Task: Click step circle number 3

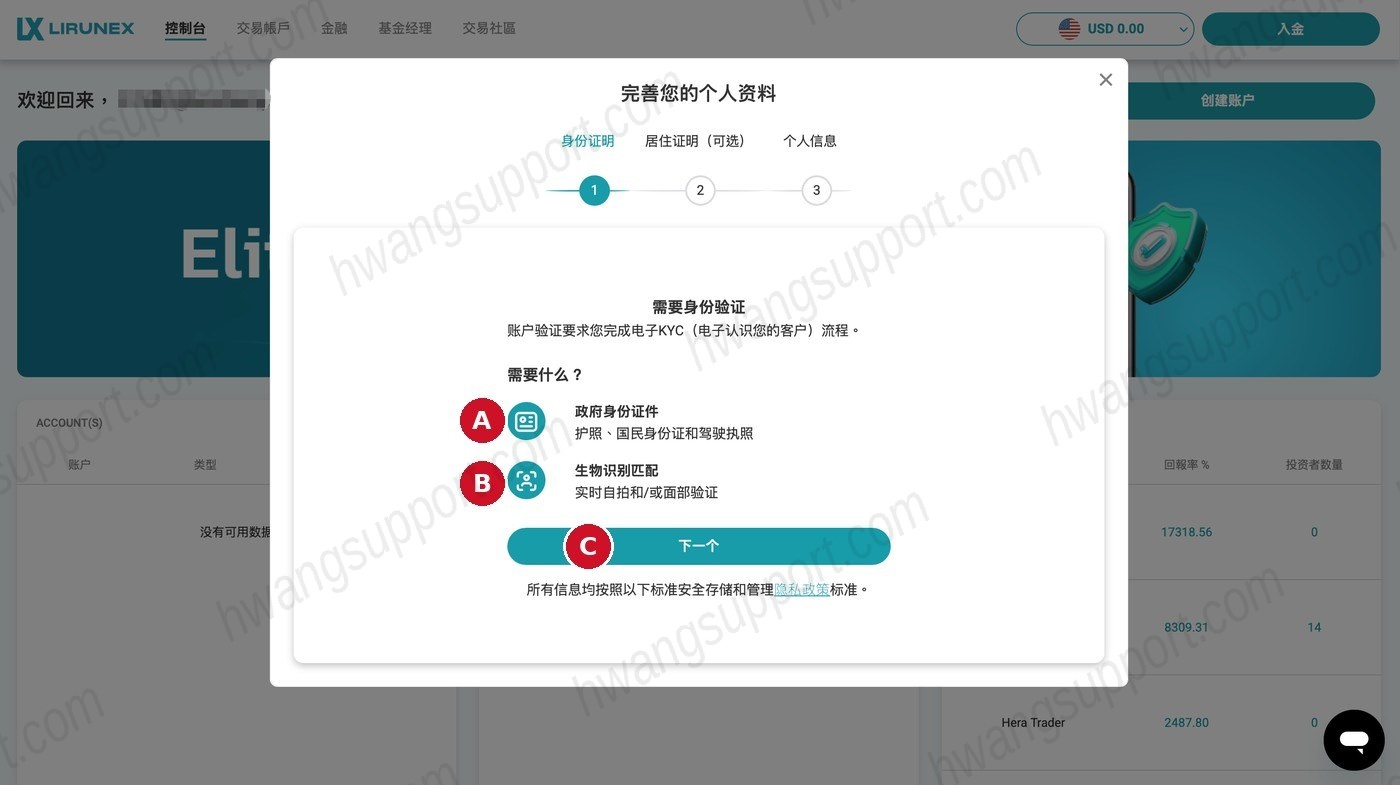Action: 816,190
